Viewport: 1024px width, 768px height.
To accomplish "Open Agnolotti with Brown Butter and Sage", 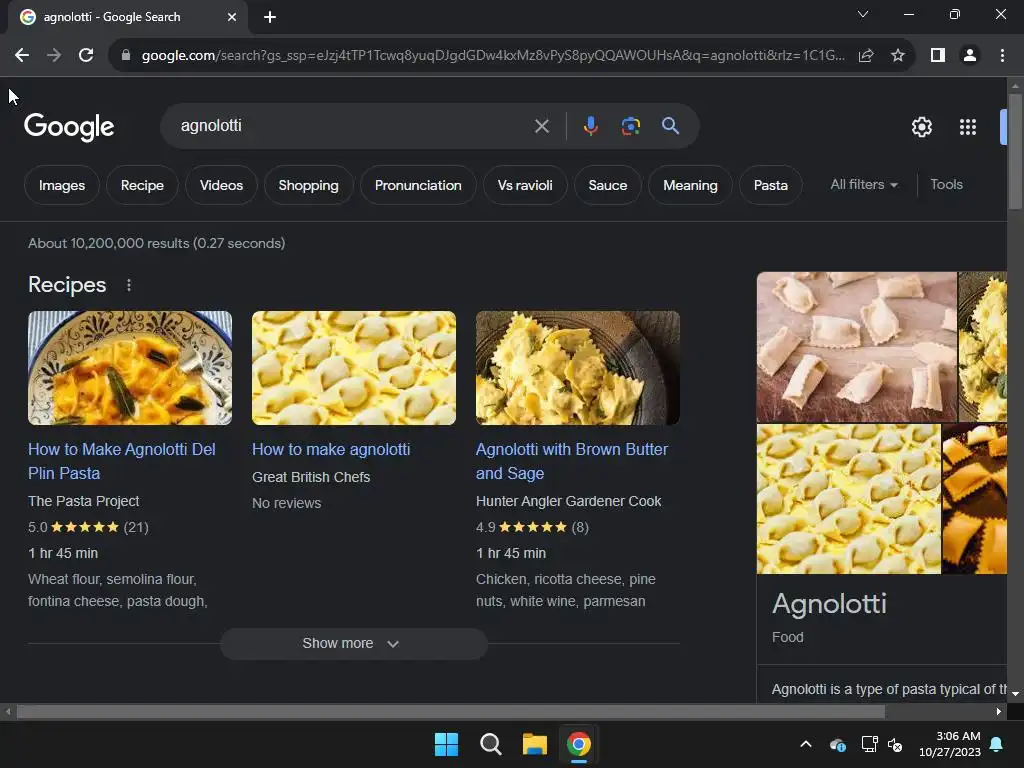I will point(571,461).
